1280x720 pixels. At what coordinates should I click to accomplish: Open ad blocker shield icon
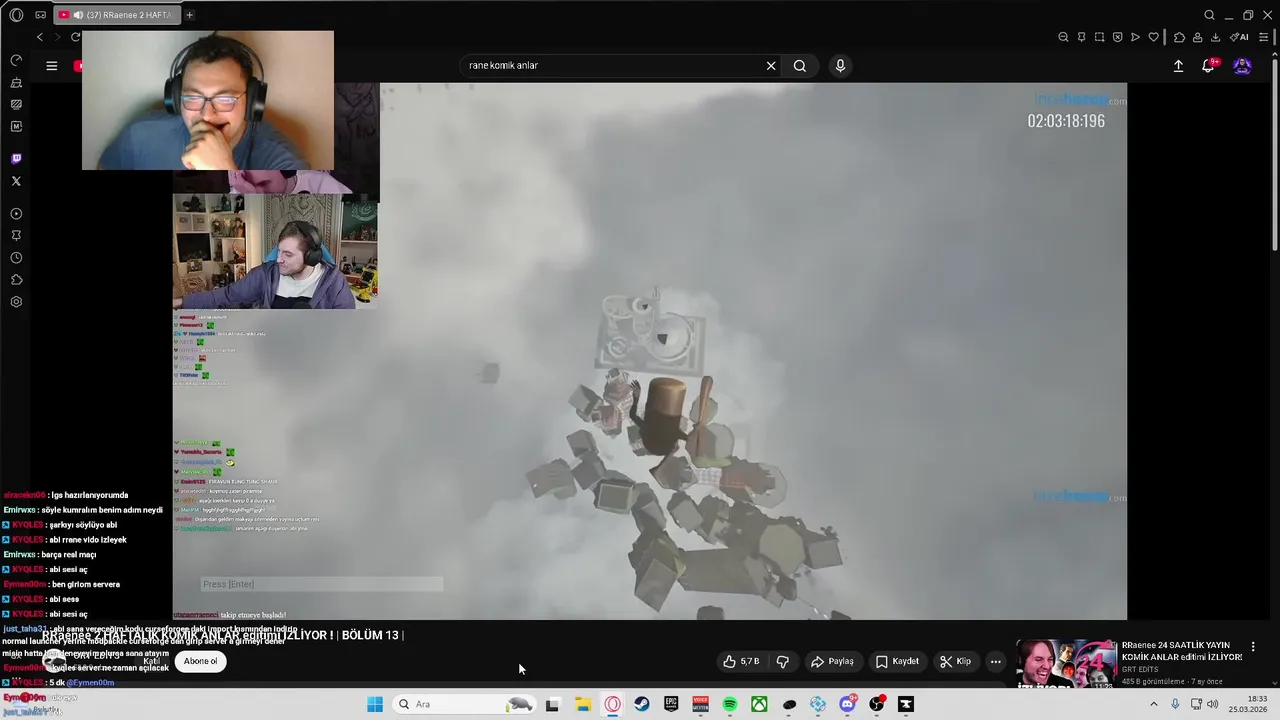tap(1117, 37)
